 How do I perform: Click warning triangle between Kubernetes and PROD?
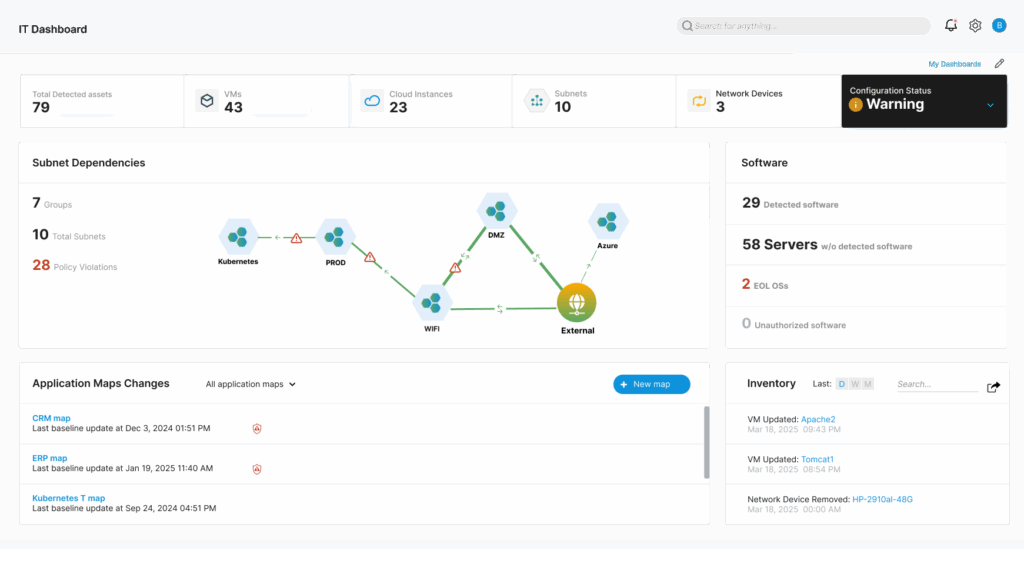click(296, 238)
